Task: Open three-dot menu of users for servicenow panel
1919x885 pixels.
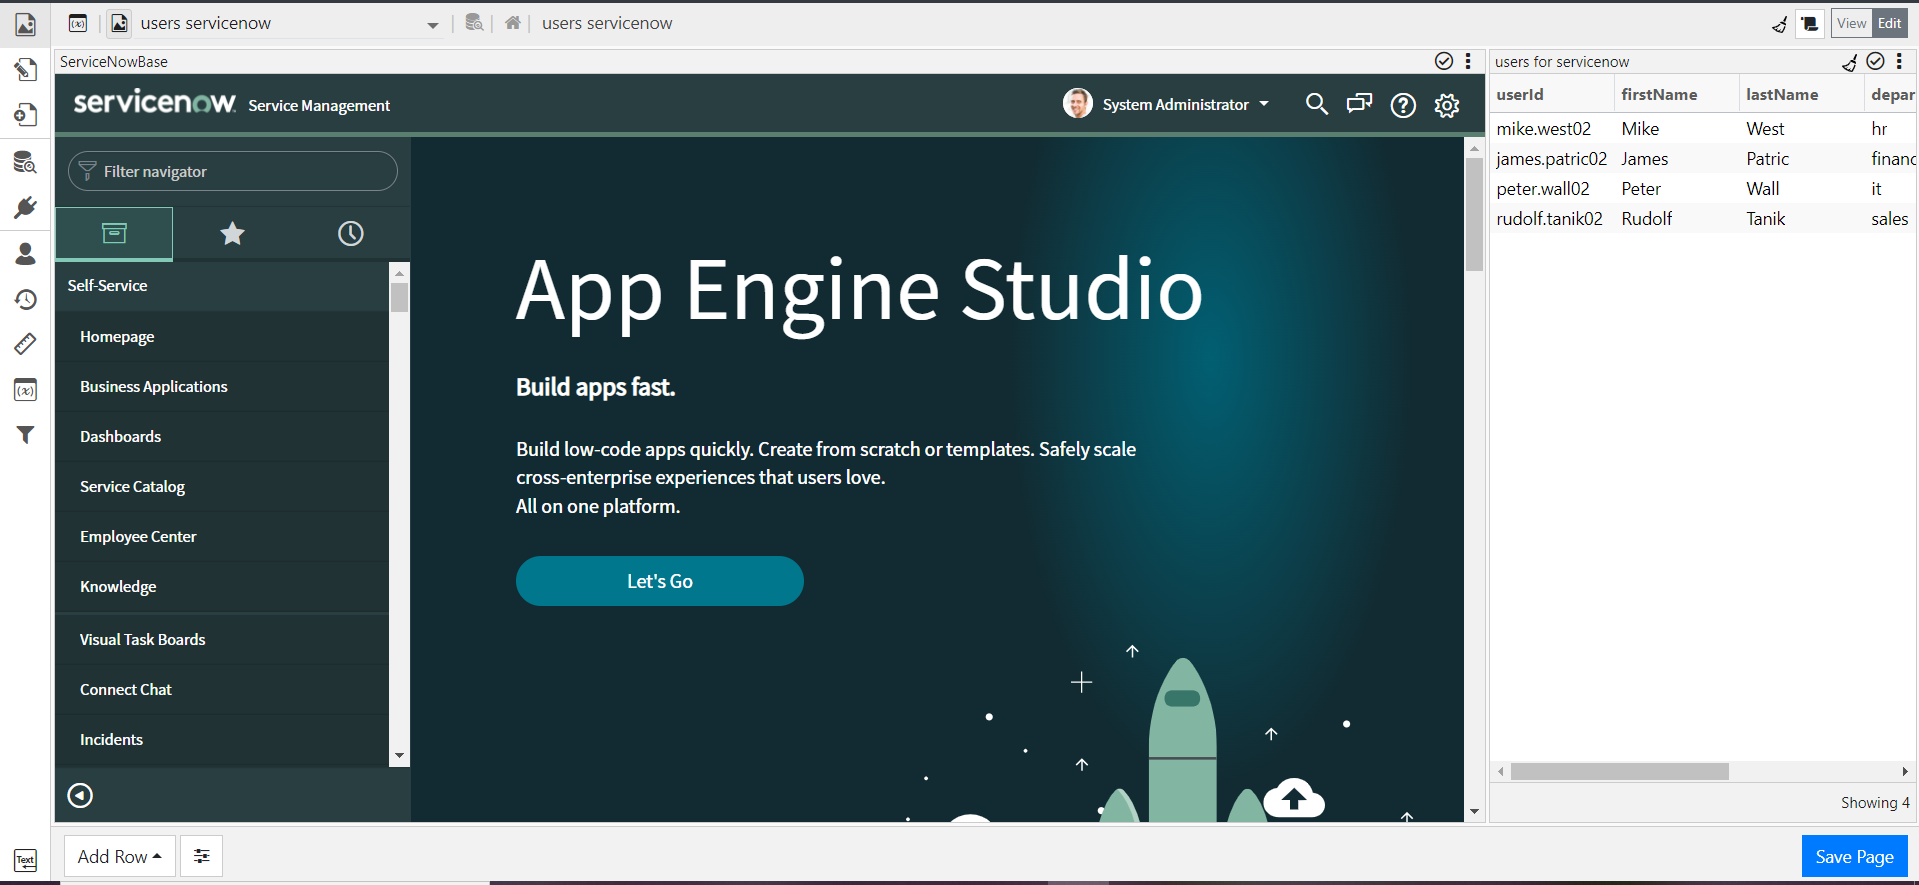Action: (1899, 61)
